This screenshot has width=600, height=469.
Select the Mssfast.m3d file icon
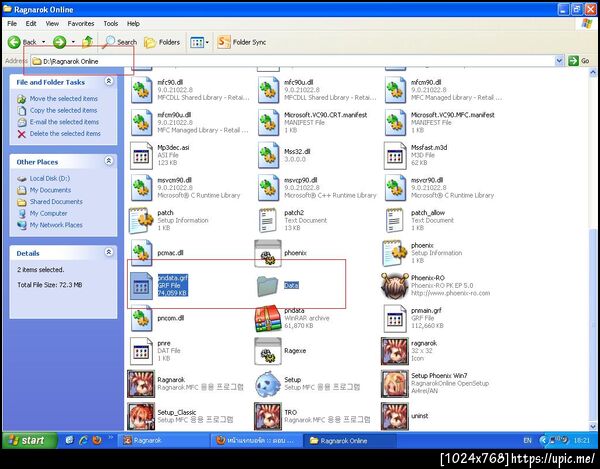(x=395, y=155)
